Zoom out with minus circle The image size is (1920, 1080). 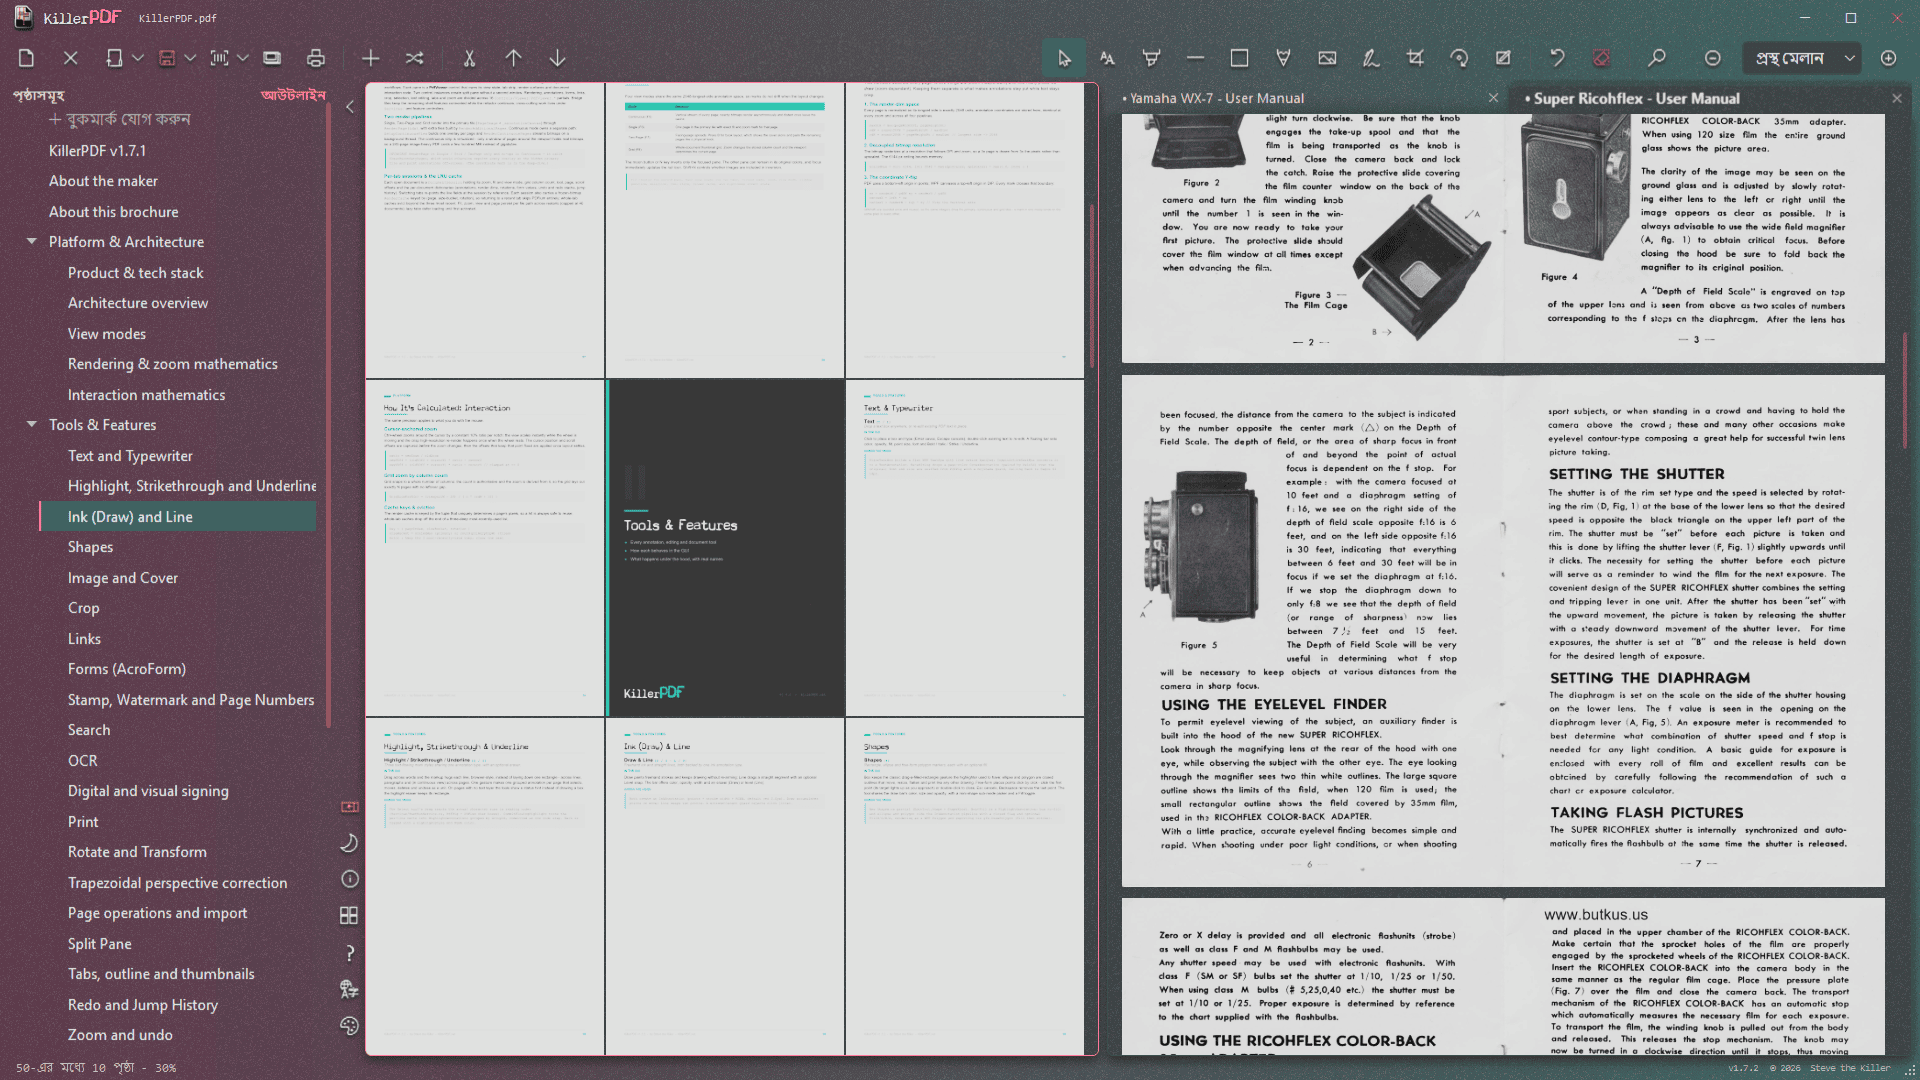[x=1713, y=58]
